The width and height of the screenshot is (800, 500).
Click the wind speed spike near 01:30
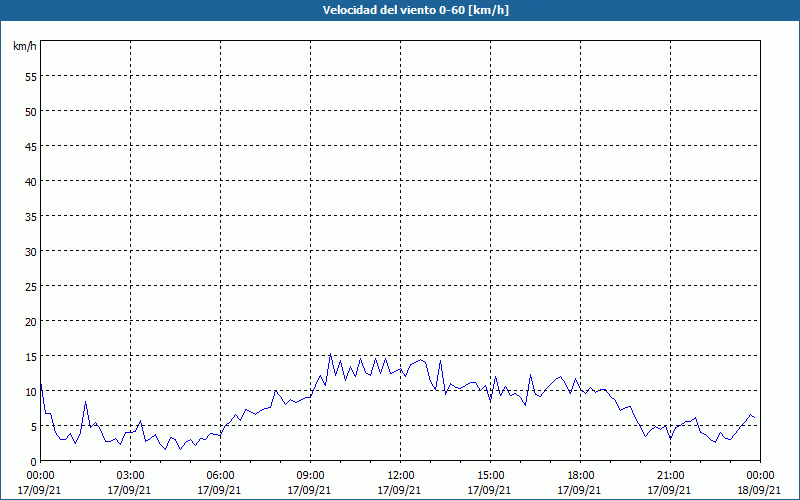point(86,402)
